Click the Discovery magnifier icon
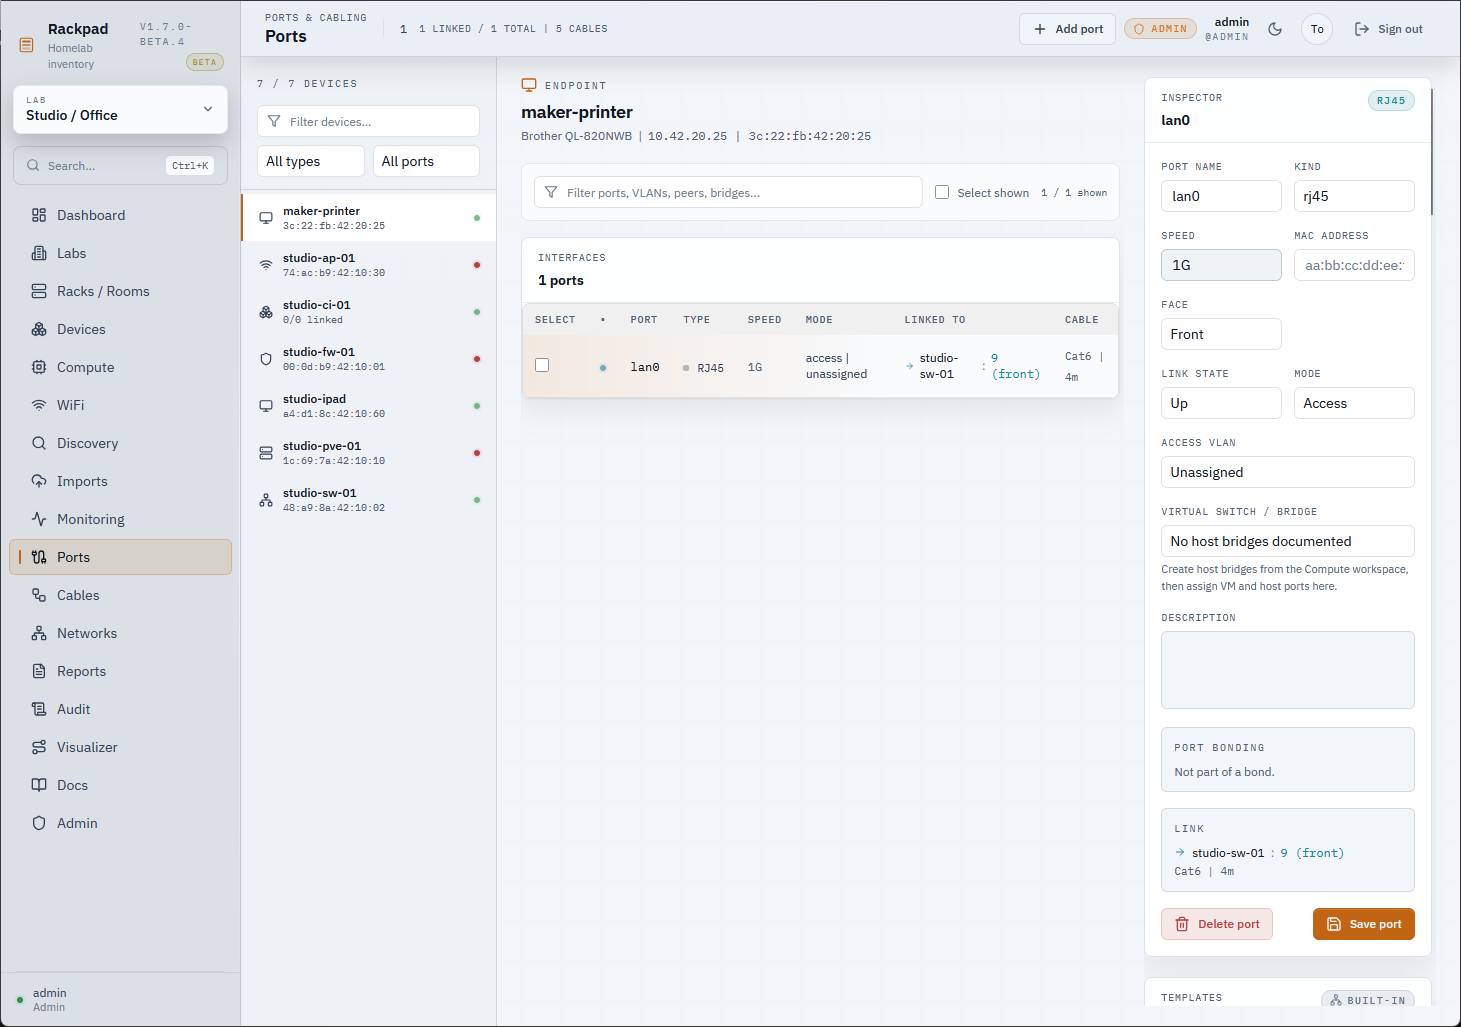 click(x=39, y=443)
